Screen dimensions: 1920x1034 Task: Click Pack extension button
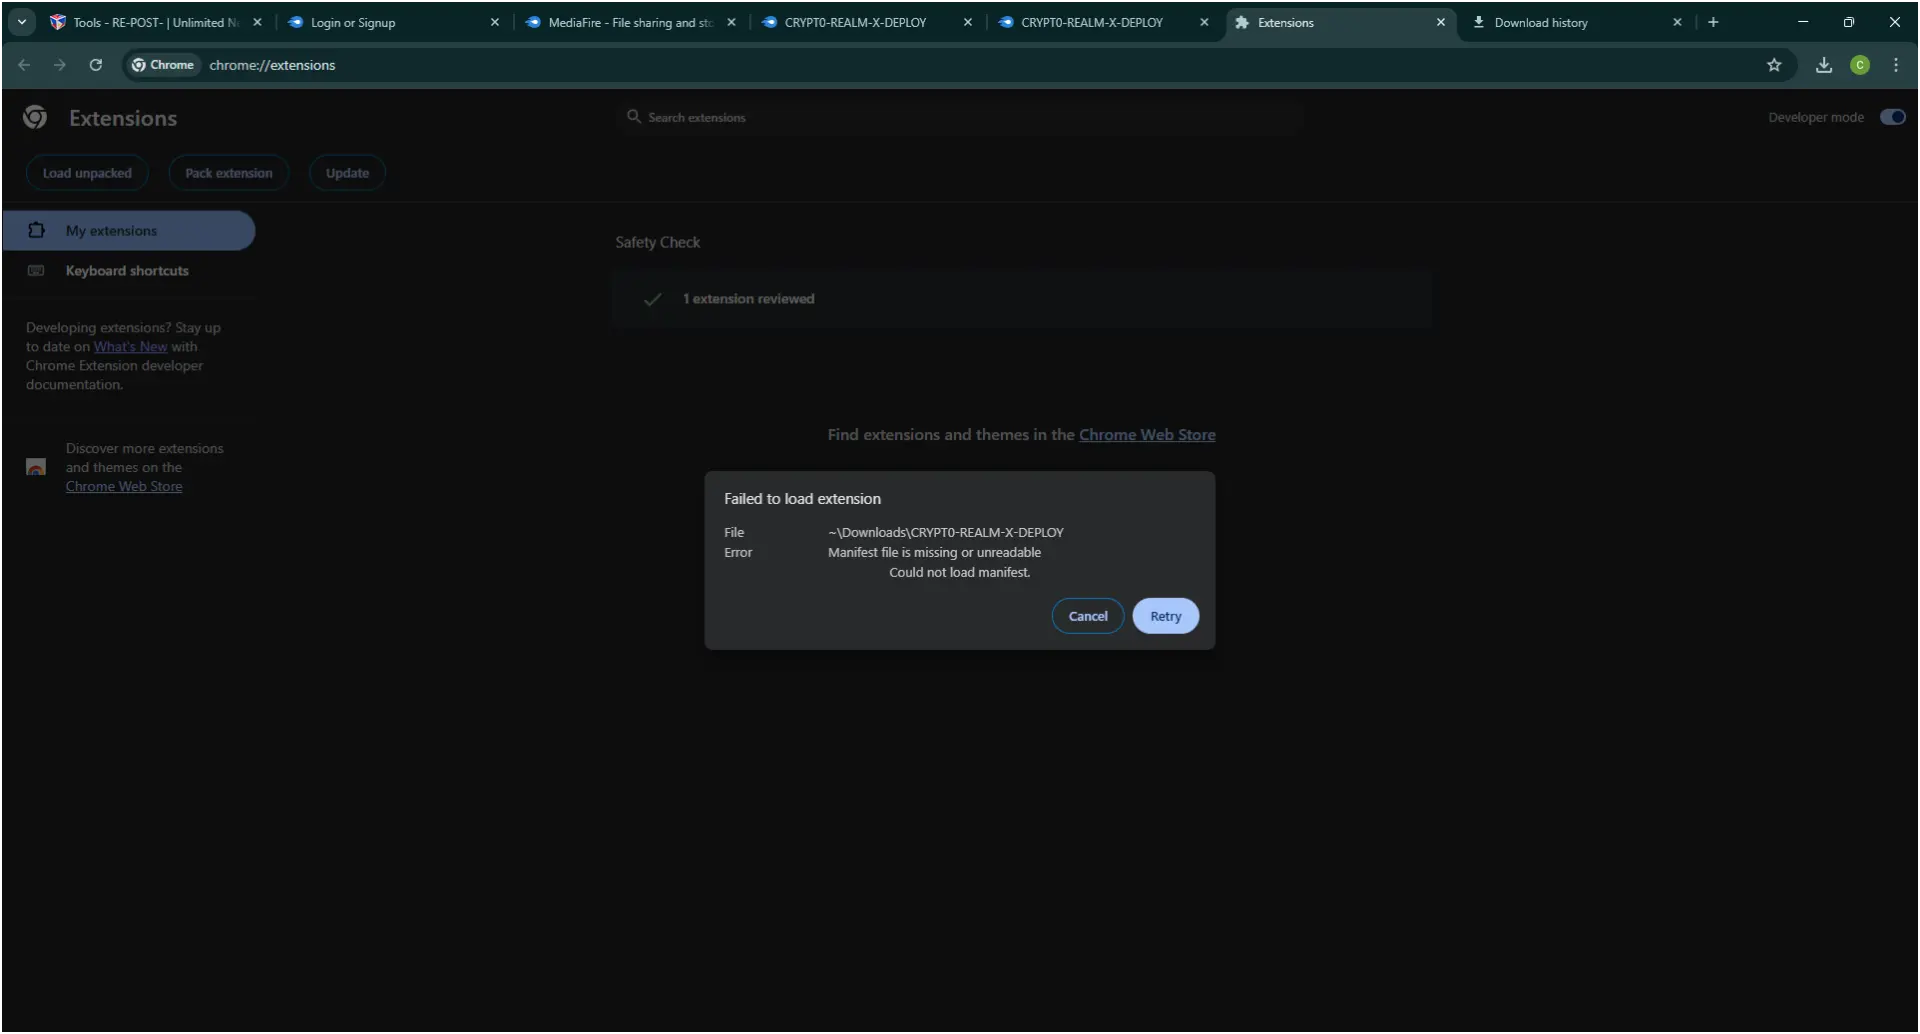228,173
